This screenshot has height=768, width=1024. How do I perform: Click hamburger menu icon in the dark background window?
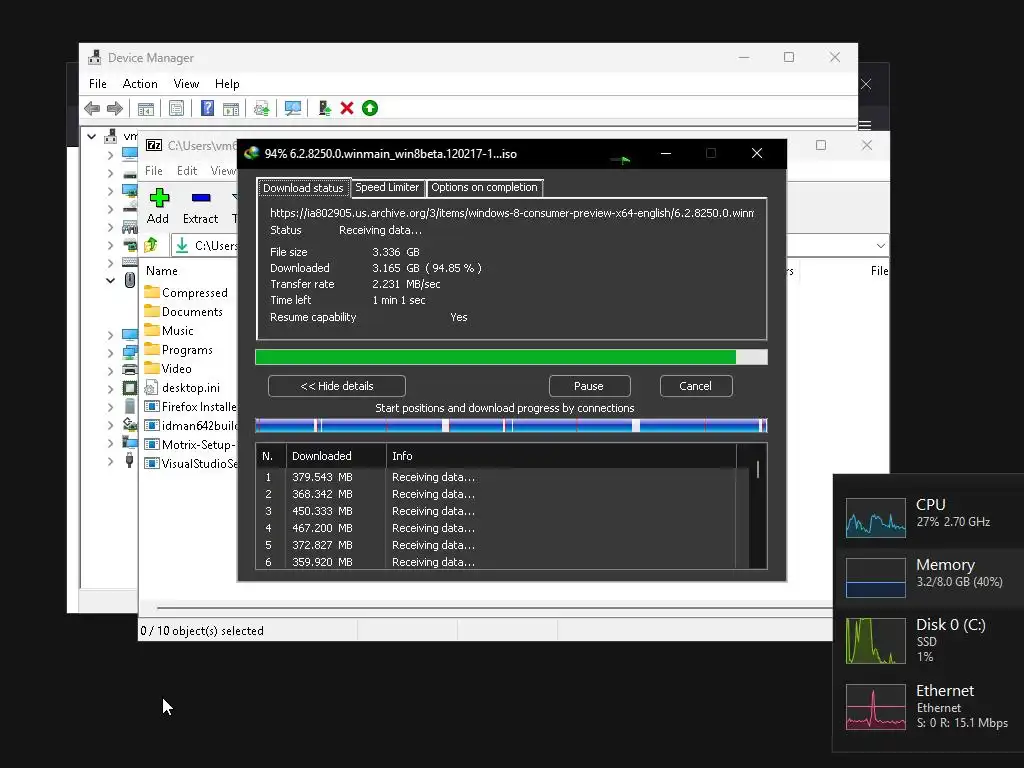pos(865,125)
